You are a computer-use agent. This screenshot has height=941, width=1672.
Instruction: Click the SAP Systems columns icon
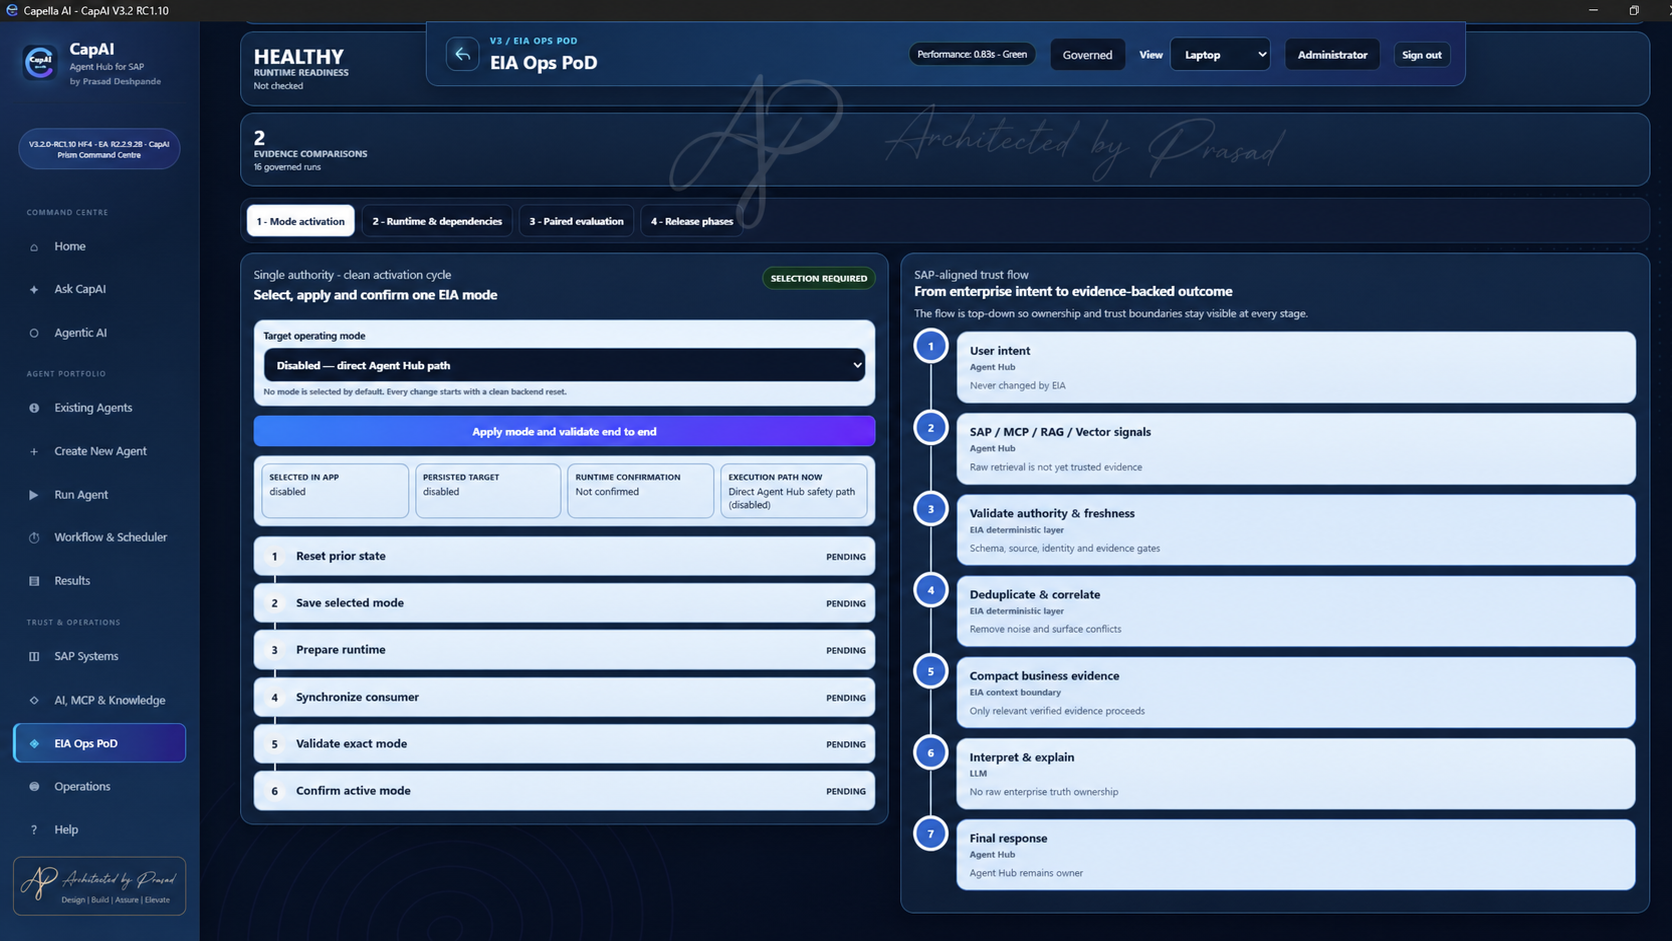click(34, 657)
